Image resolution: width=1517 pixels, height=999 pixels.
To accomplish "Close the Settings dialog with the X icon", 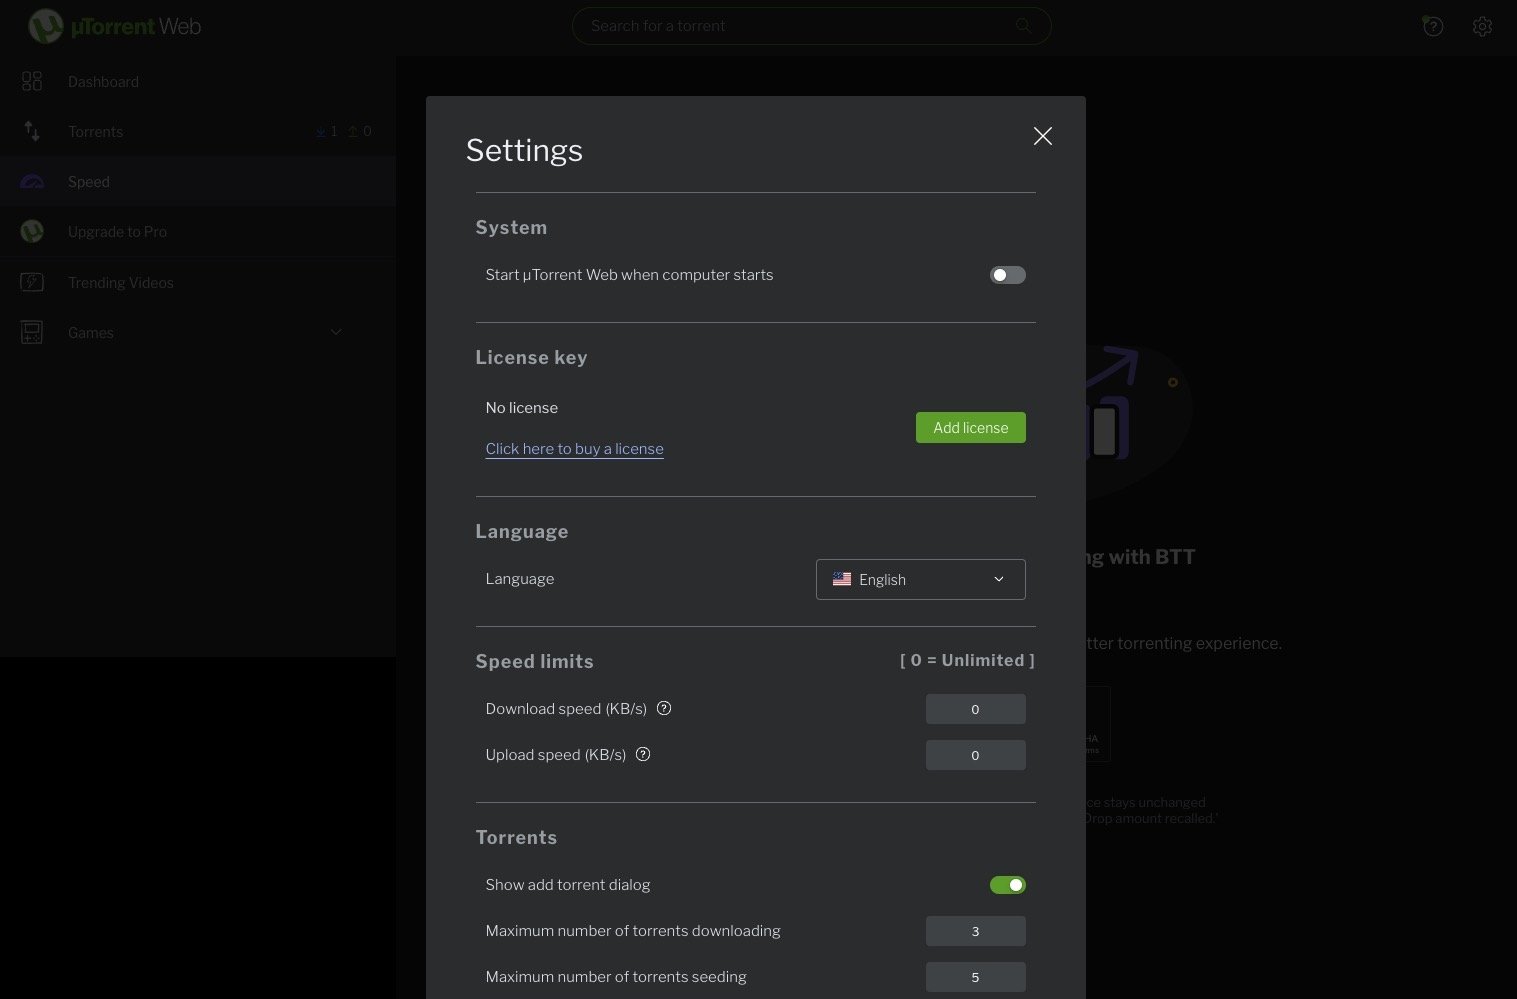I will (1042, 136).
